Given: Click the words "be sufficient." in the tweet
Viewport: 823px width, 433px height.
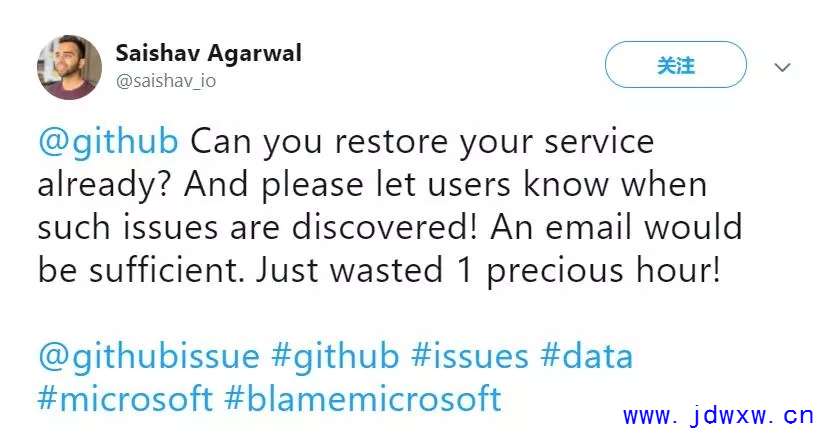Looking at the screenshot, I should [141, 270].
